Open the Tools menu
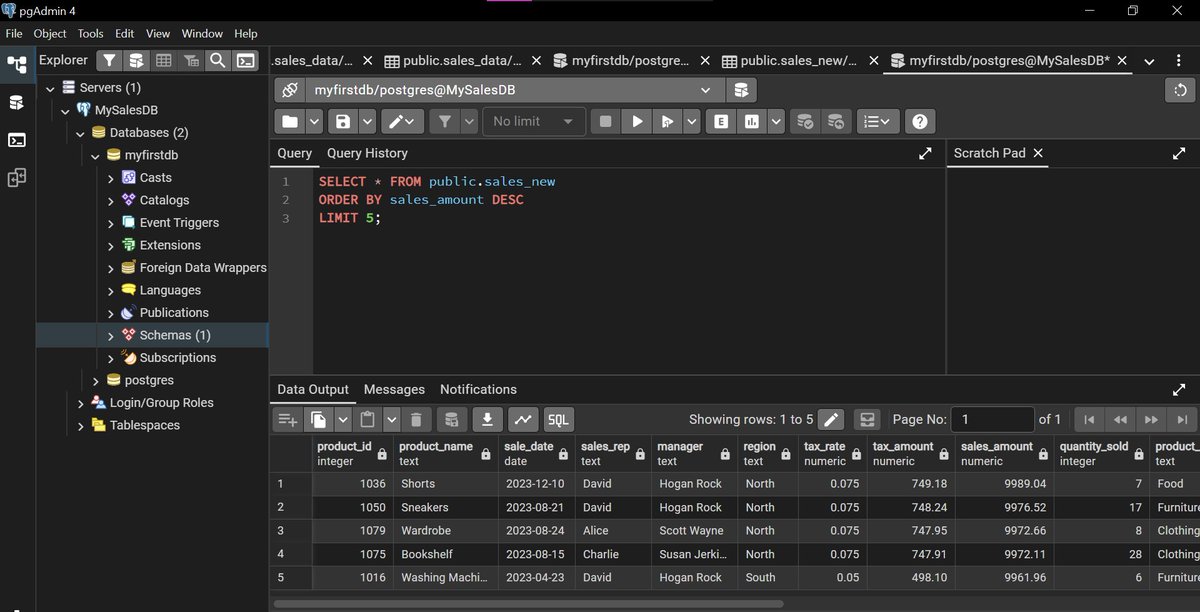1200x612 pixels. (91, 33)
